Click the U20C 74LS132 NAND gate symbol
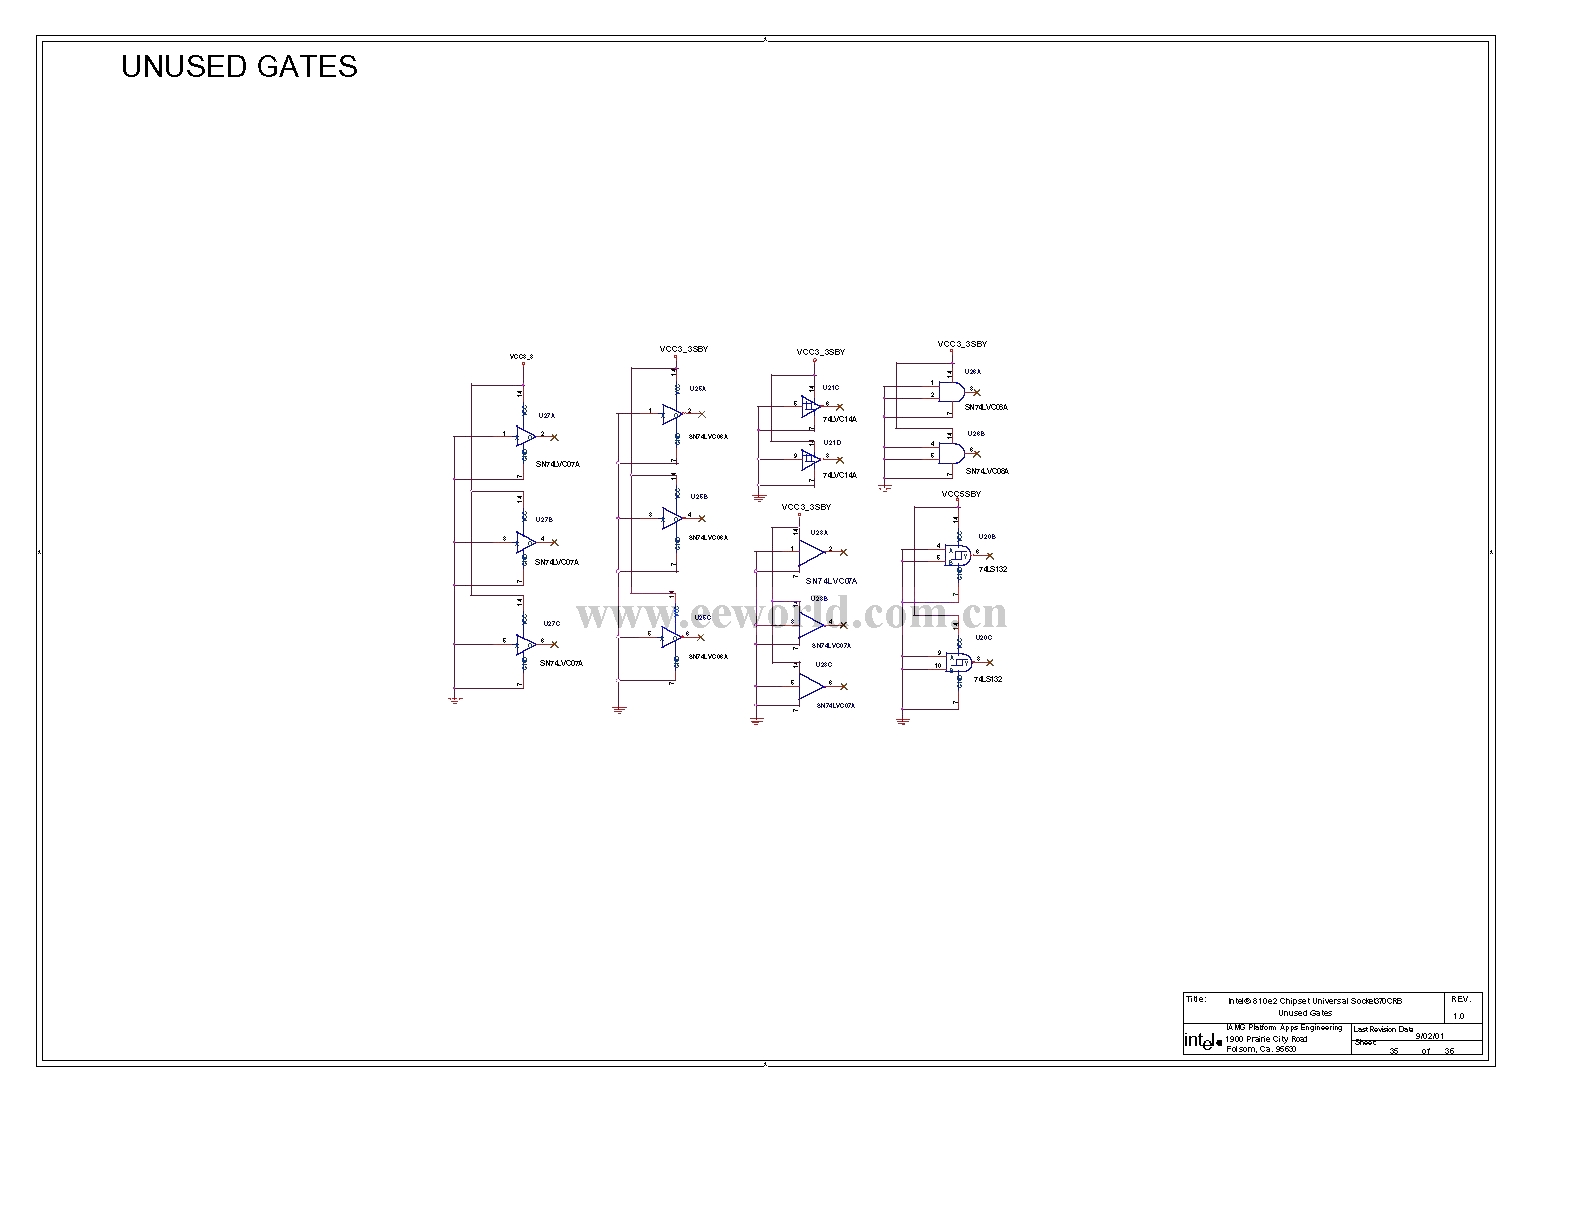This screenshot has height=1223, width=1584. point(958,661)
